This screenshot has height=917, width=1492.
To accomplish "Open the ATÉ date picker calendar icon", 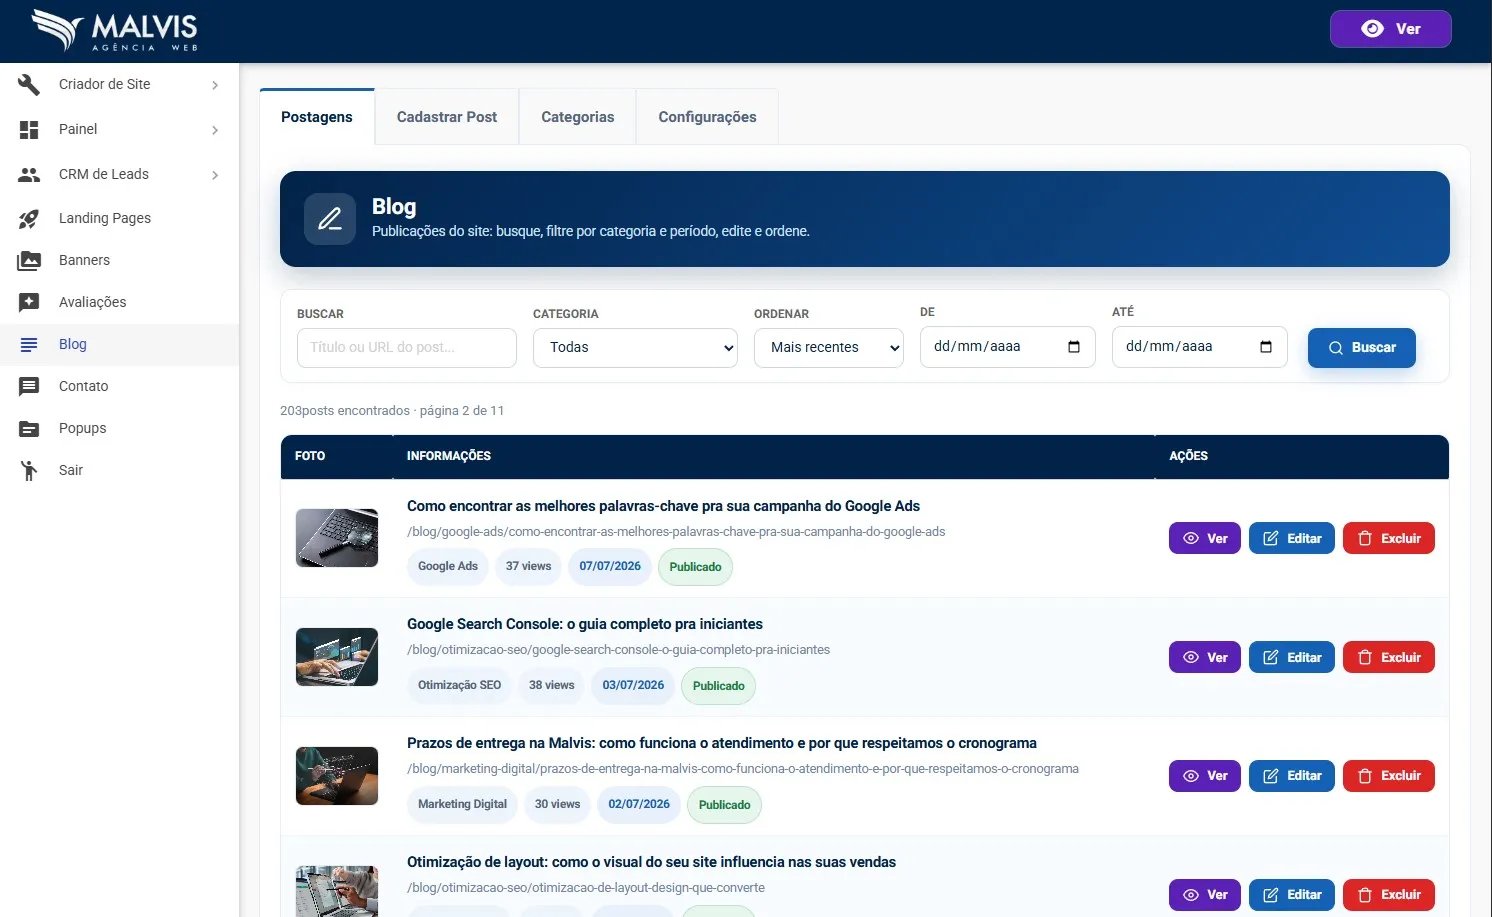I will (x=1266, y=347).
